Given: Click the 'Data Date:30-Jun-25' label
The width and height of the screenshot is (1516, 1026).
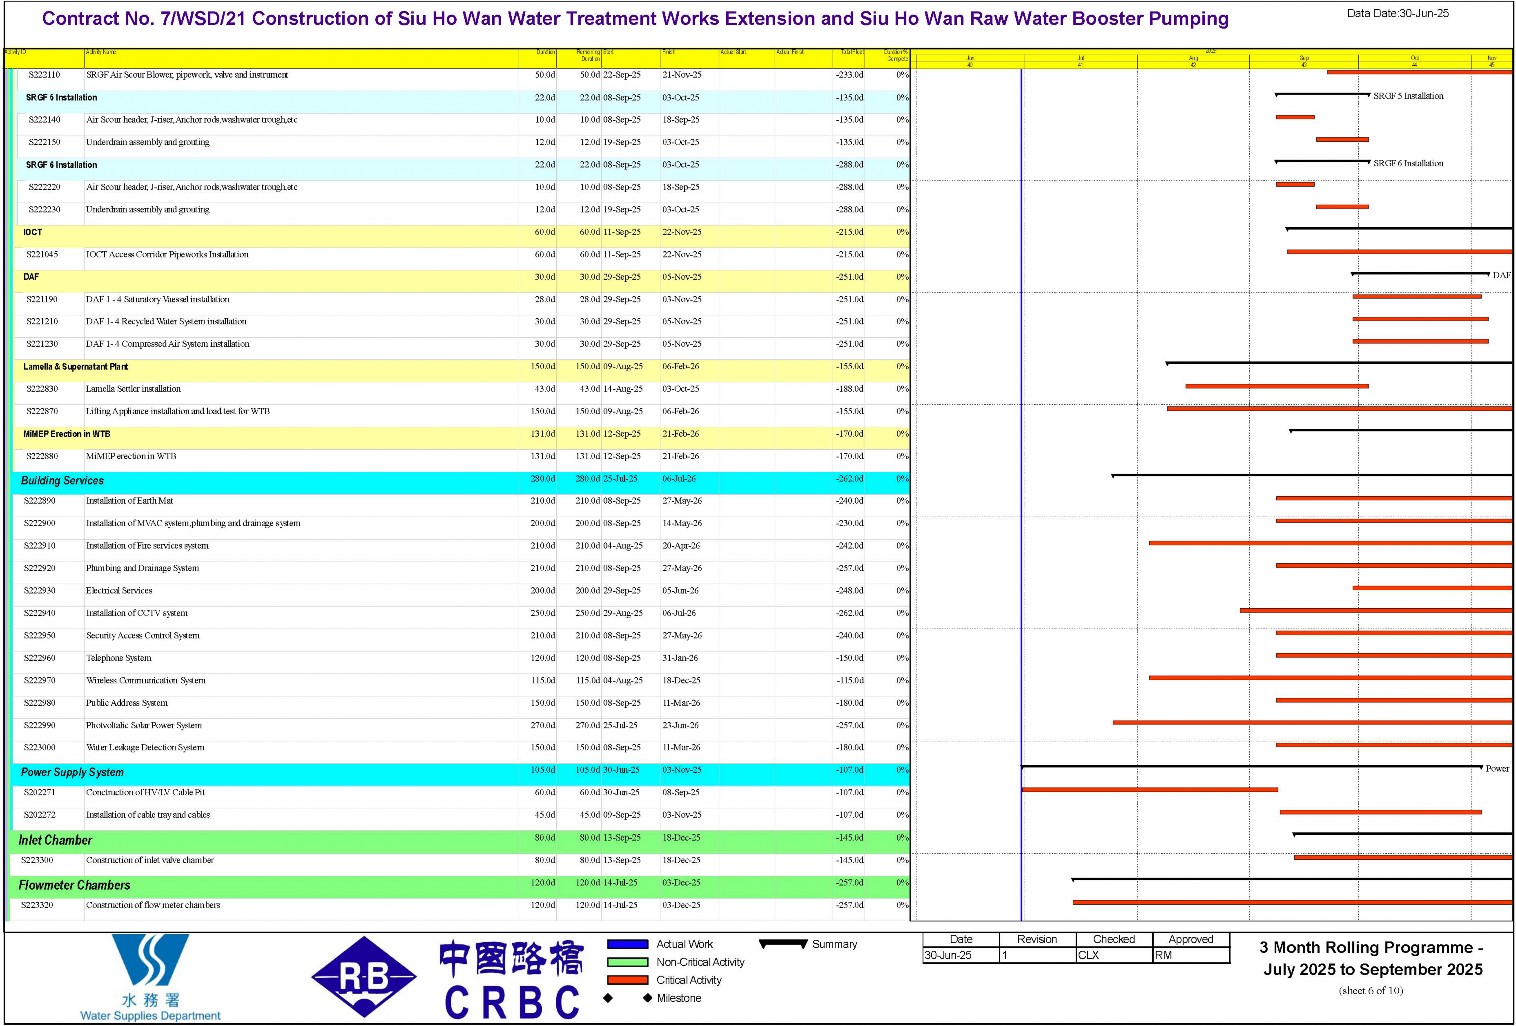Looking at the screenshot, I should coord(1397,13).
